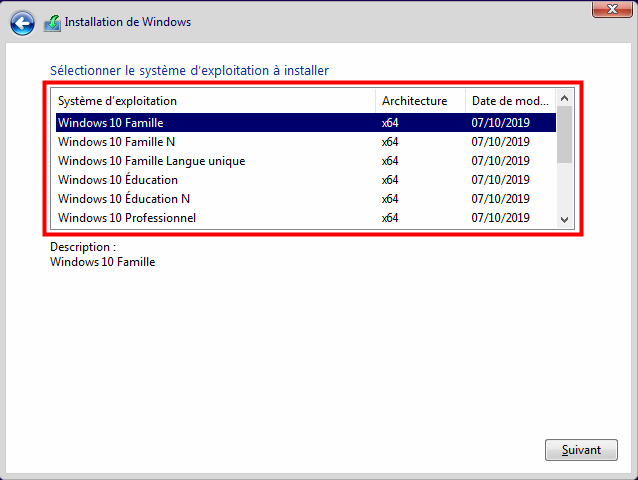Click the scrollbar down arrow
Image resolution: width=638 pixels, height=480 pixels.
[x=564, y=219]
